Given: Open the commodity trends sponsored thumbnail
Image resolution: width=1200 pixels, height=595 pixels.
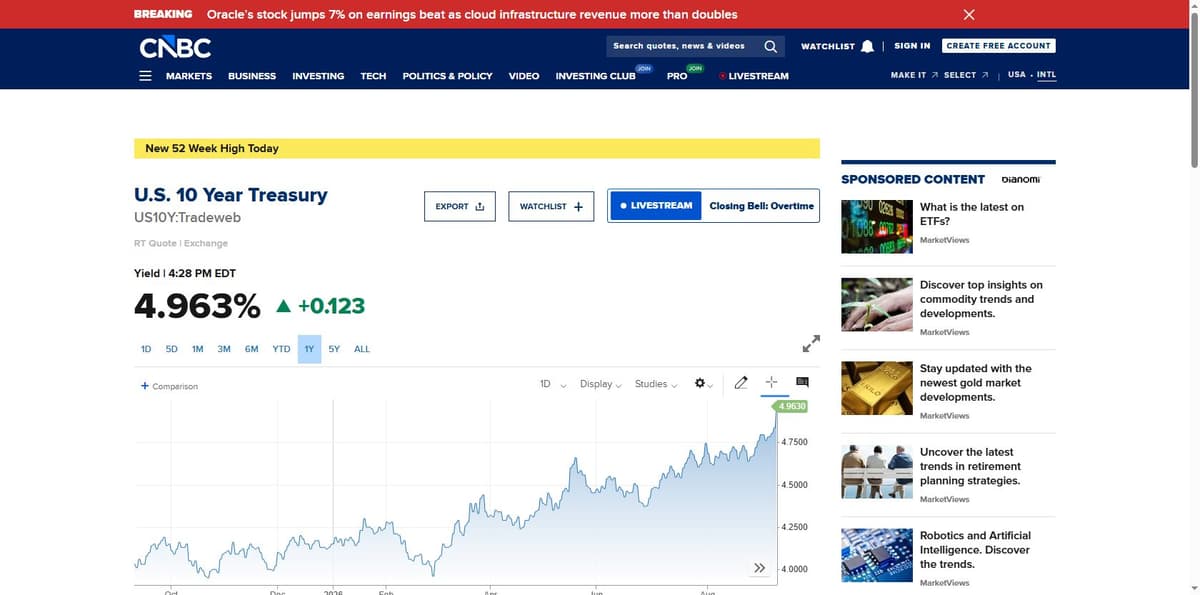Looking at the screenshot, I should pos(877,304).
